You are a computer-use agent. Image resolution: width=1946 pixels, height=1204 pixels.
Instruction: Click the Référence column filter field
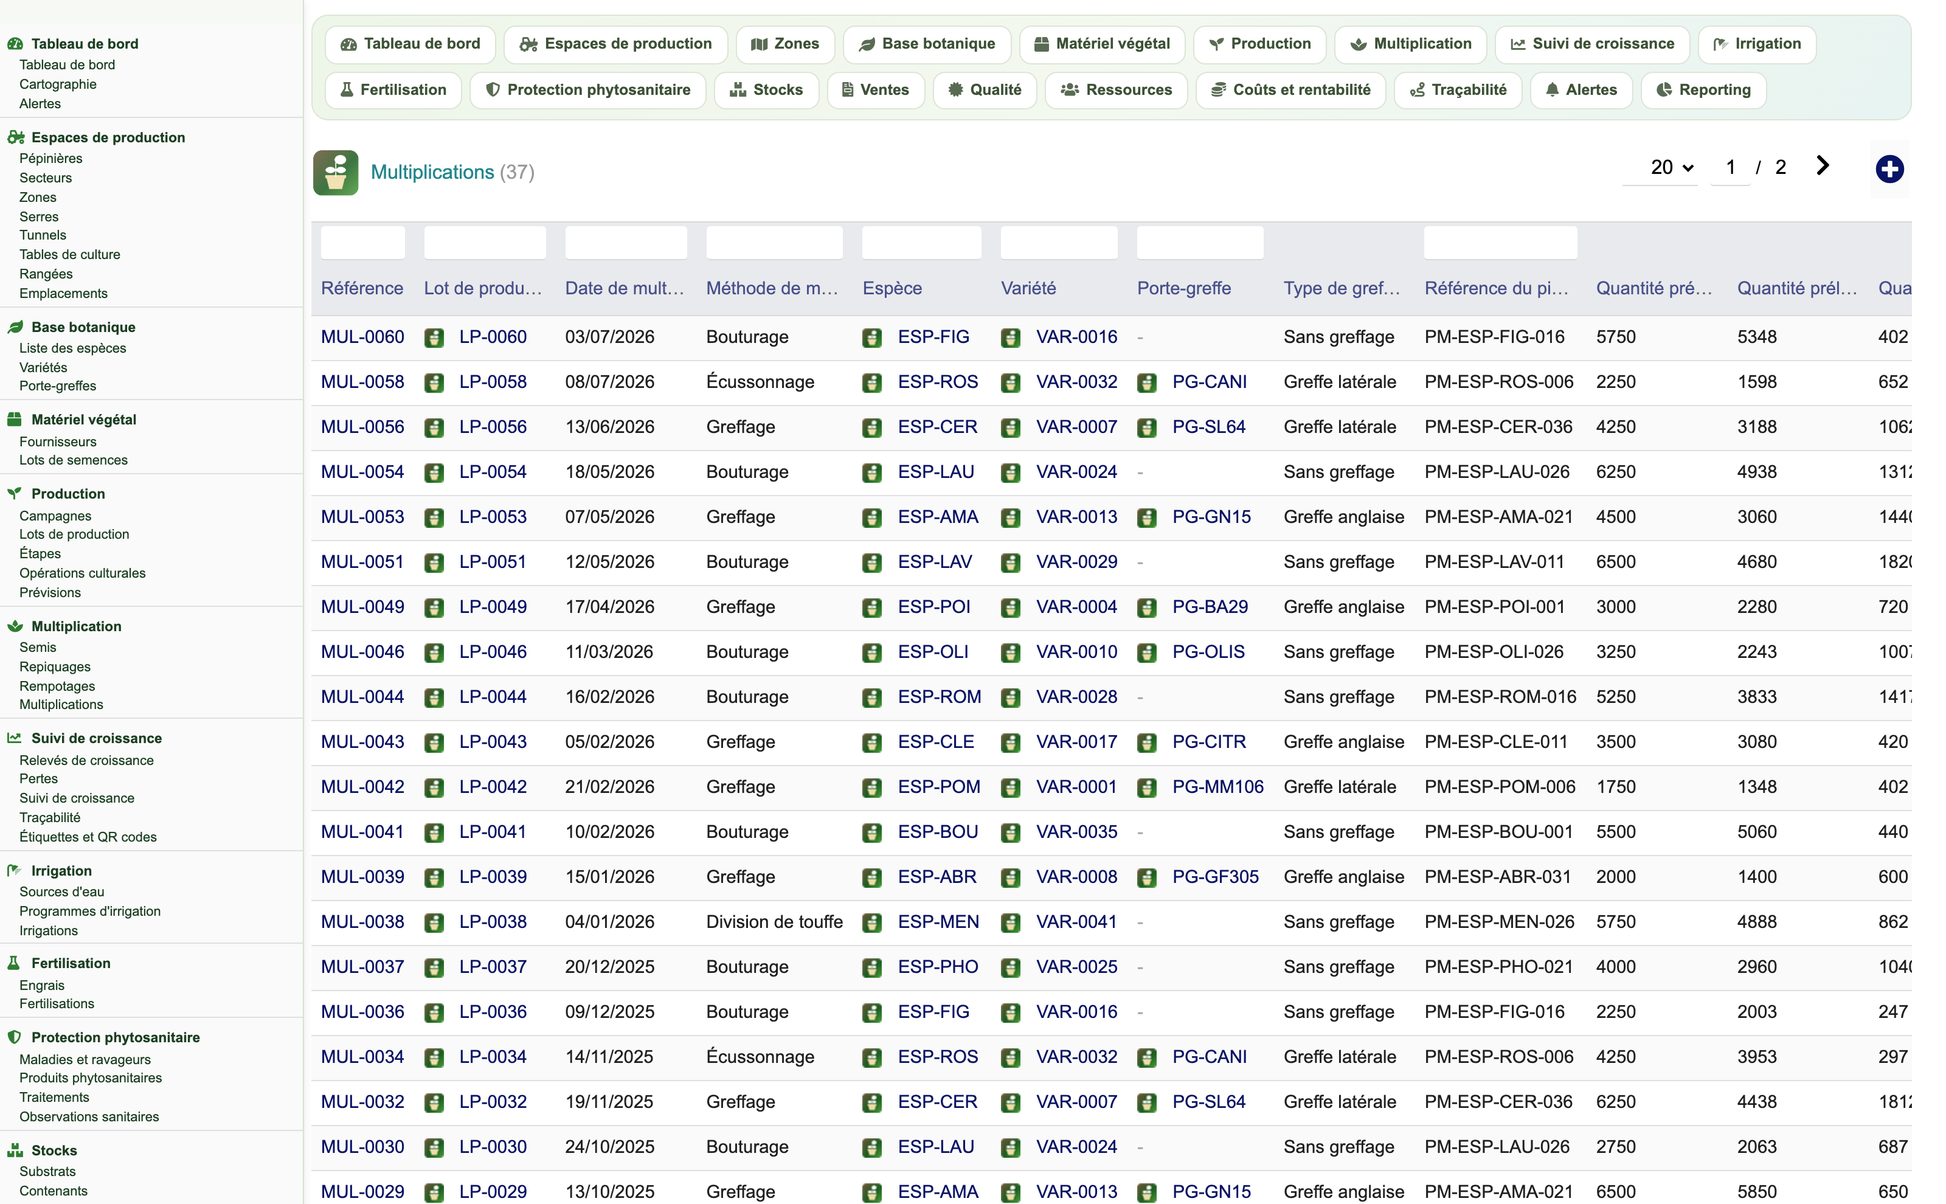363,242
